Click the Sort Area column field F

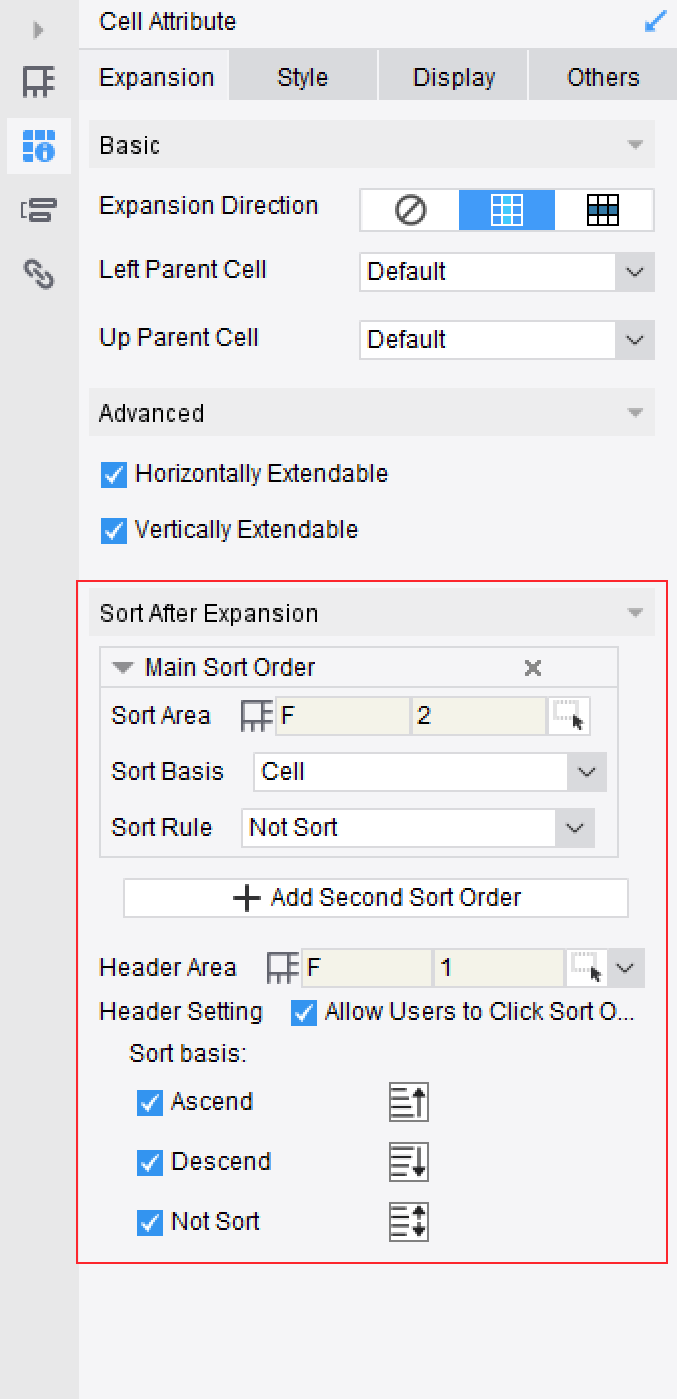tap(343, 716)
